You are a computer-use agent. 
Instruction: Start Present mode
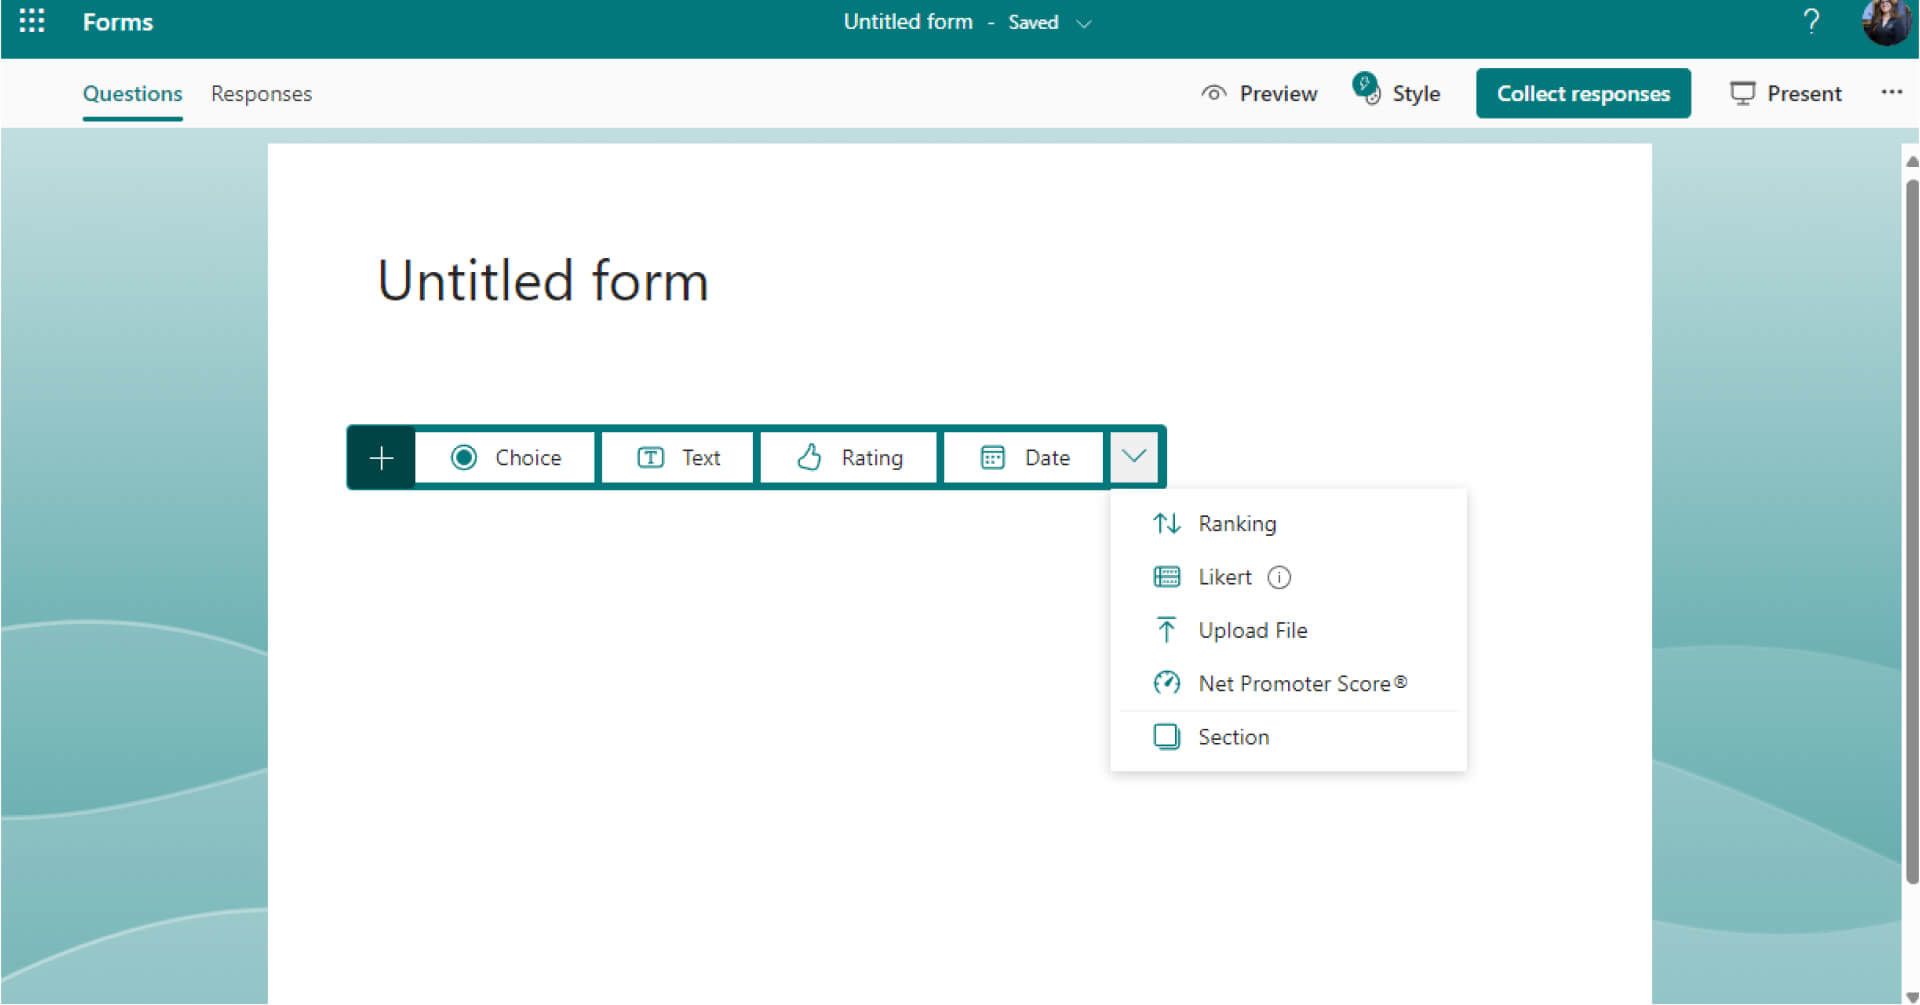click(1786, 93)
